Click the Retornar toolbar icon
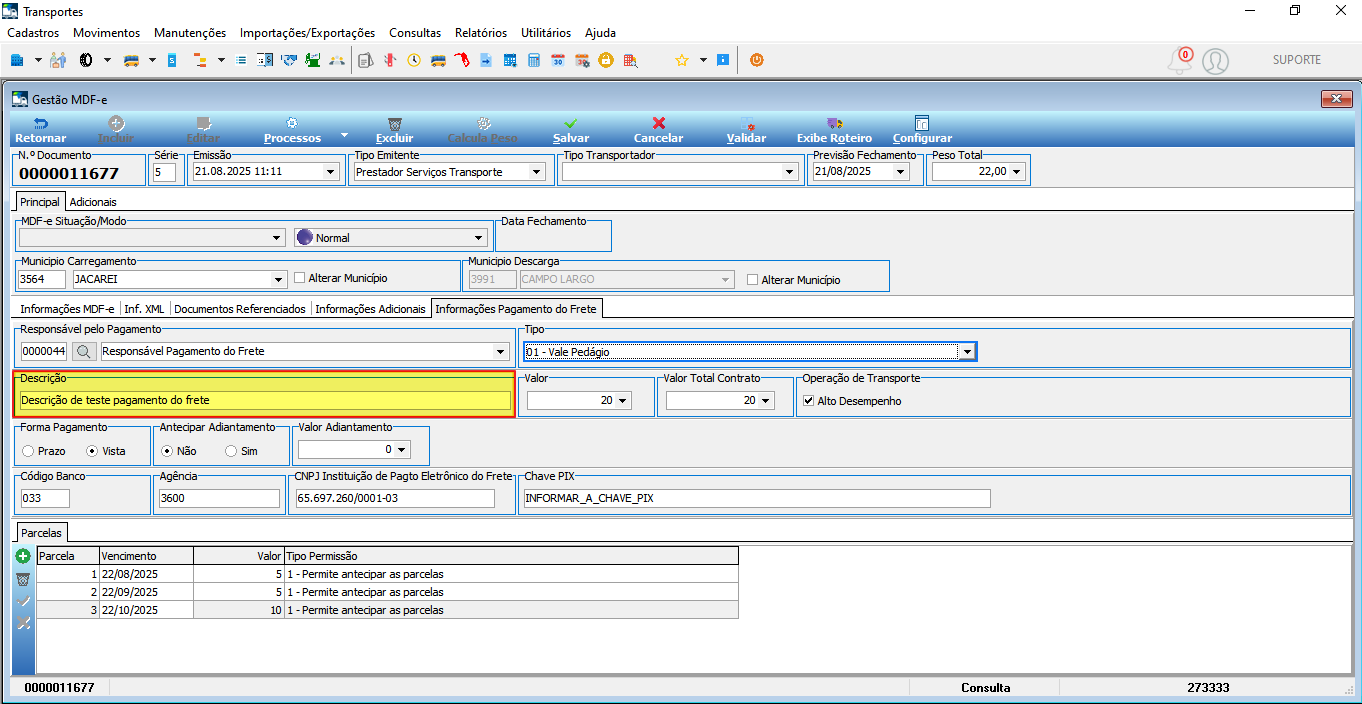This screenshot has width=1362, height=704. tap(41, 123)
